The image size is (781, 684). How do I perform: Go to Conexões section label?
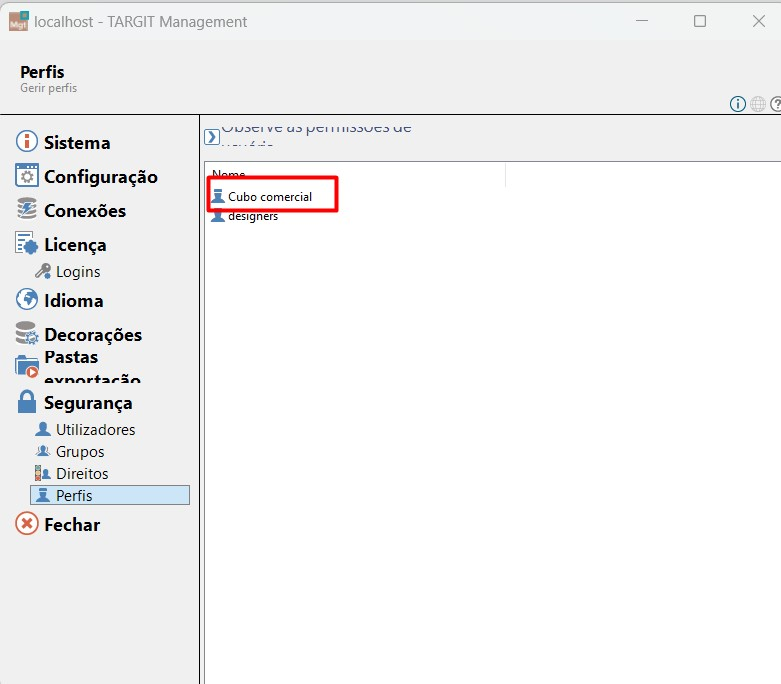click(85, 211)
